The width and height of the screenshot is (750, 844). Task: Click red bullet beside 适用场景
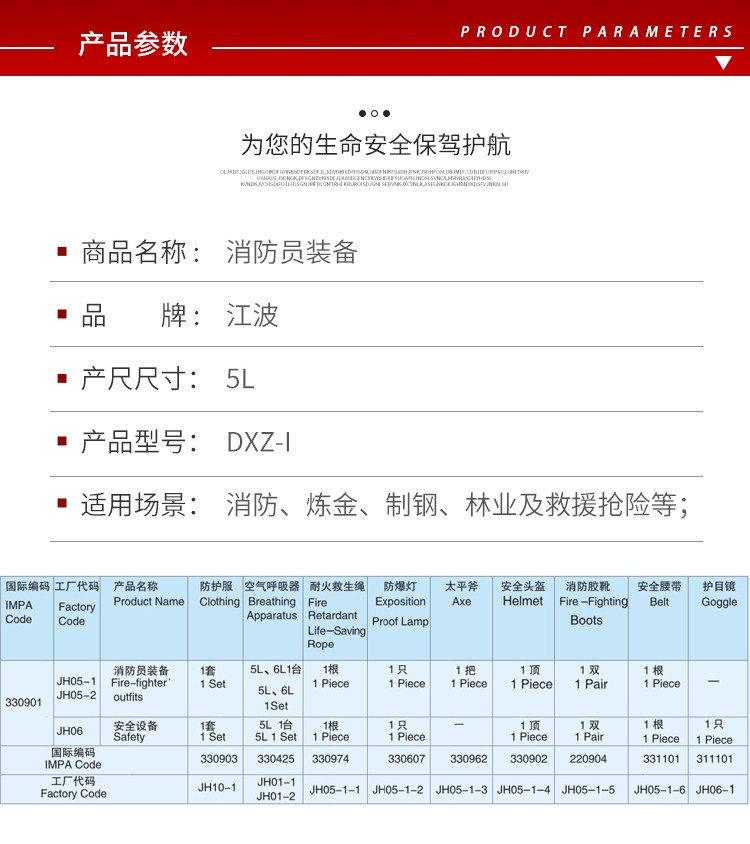(62, 504)
